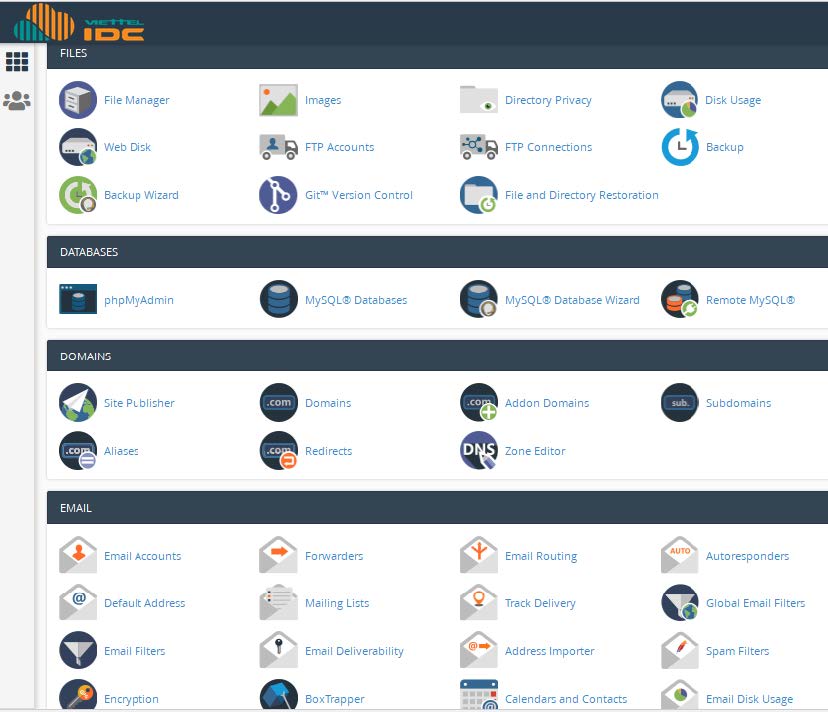Open the Zone Editor DNS icon
The image size is (828, 712).
coord(478,450)
